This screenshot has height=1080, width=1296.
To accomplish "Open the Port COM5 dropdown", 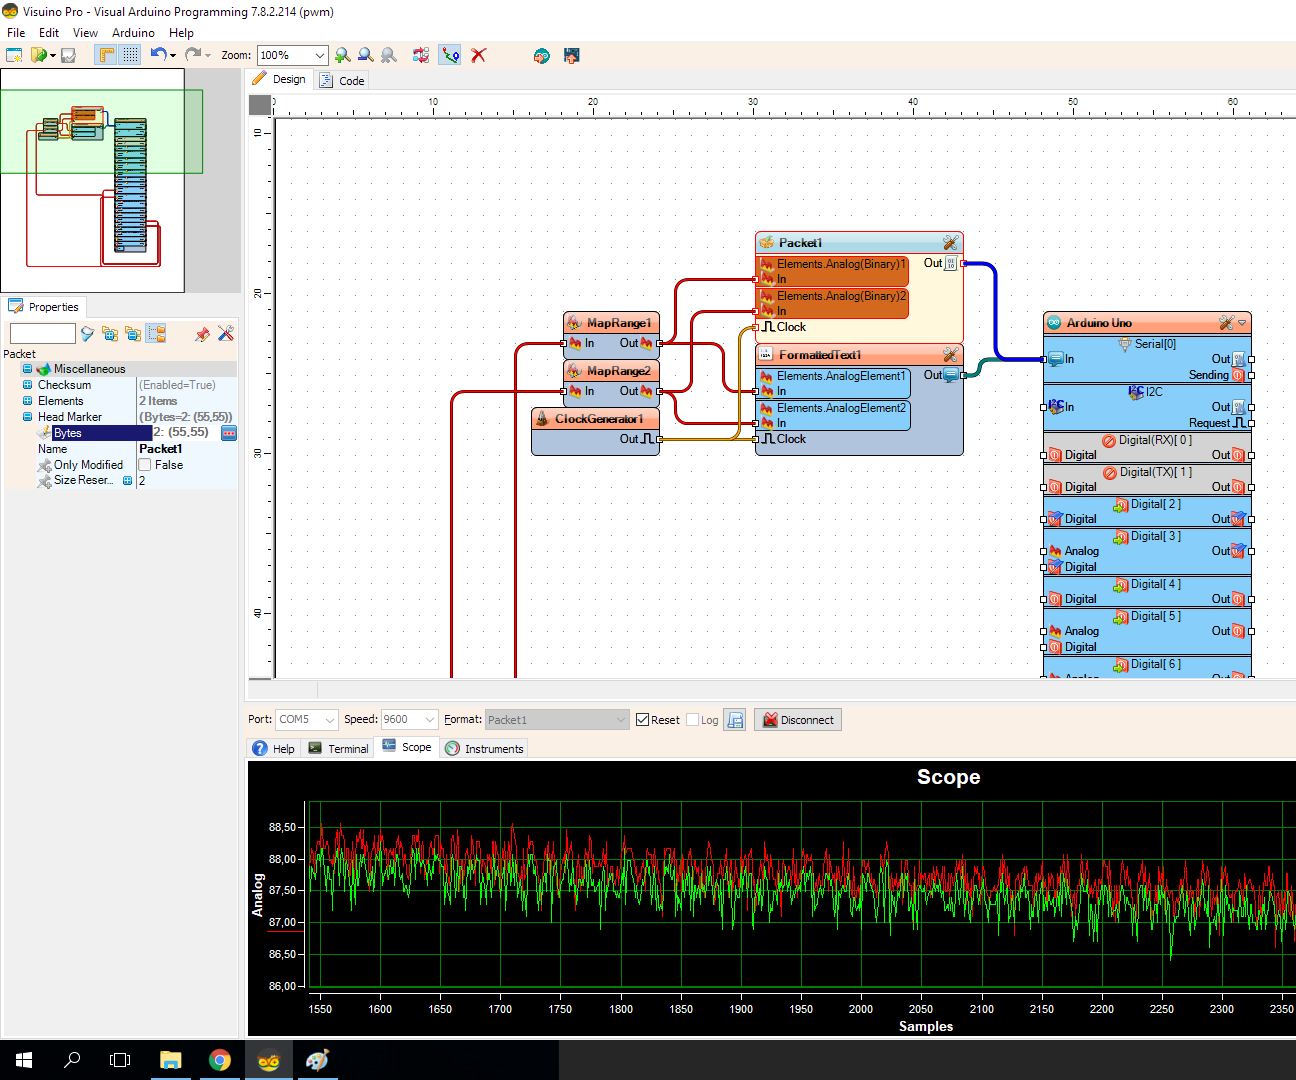I will [328, 719].
